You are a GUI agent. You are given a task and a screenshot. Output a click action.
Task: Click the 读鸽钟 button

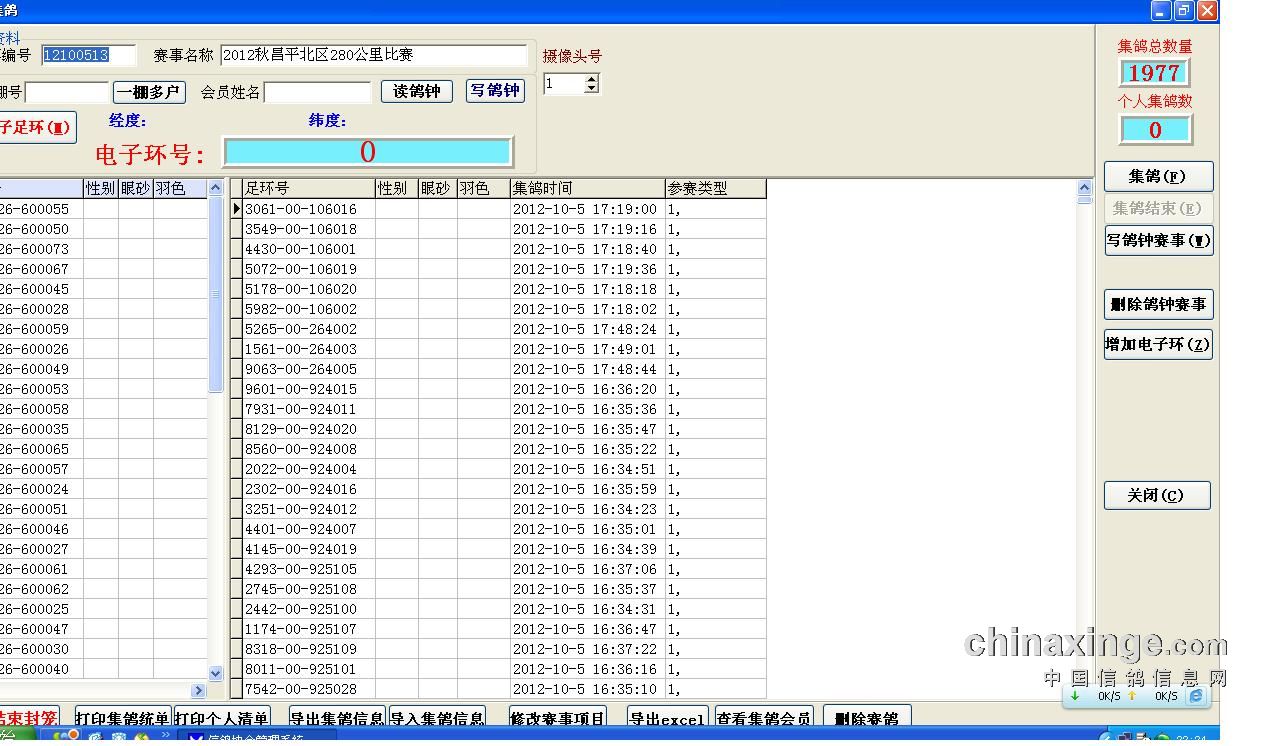pos(416,91)
